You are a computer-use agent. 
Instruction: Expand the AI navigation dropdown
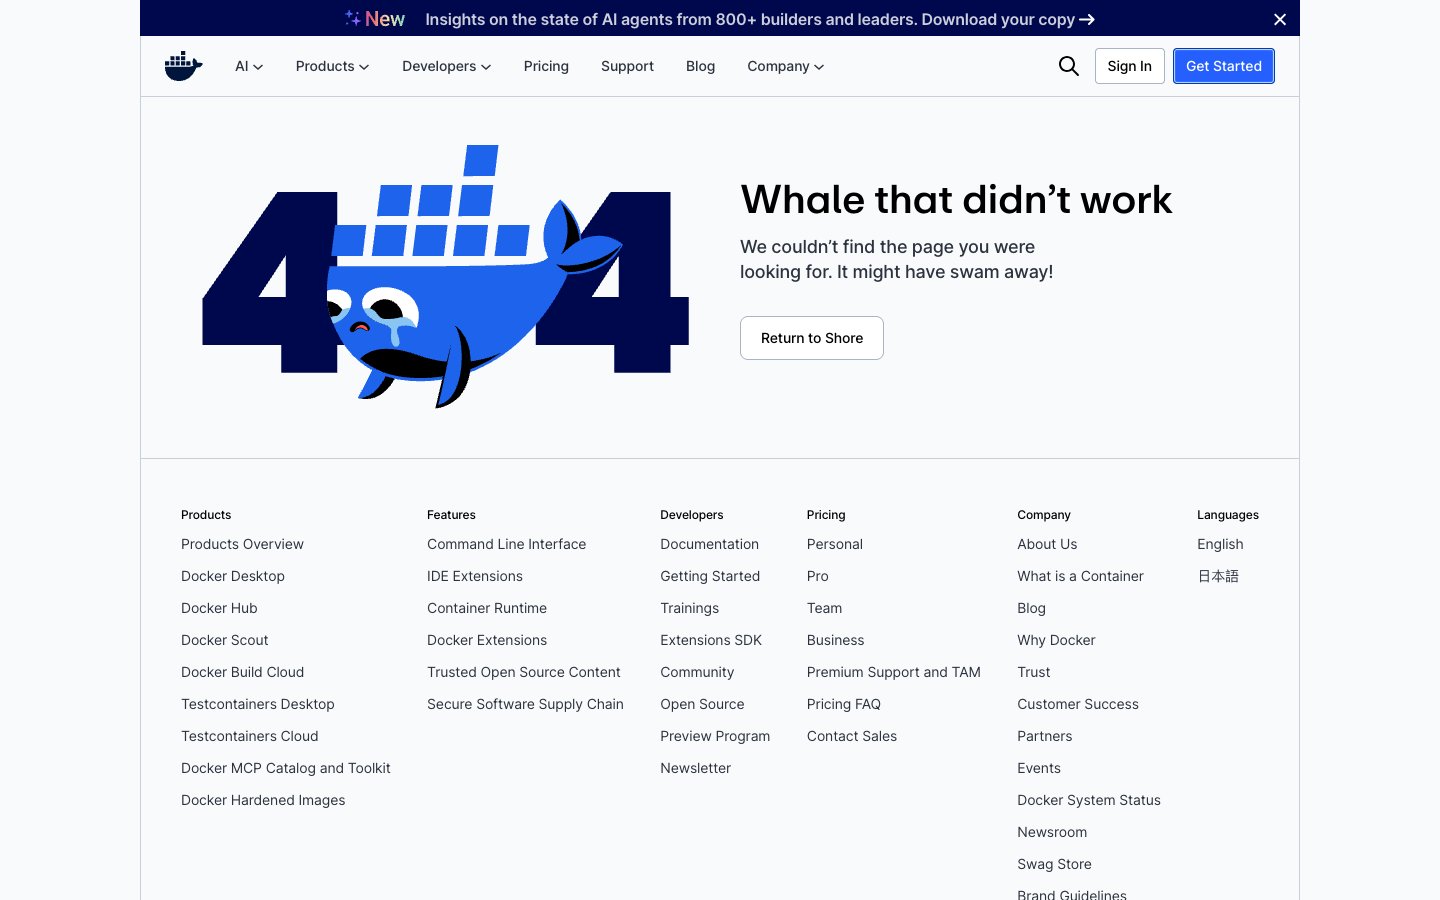(248, 66)
